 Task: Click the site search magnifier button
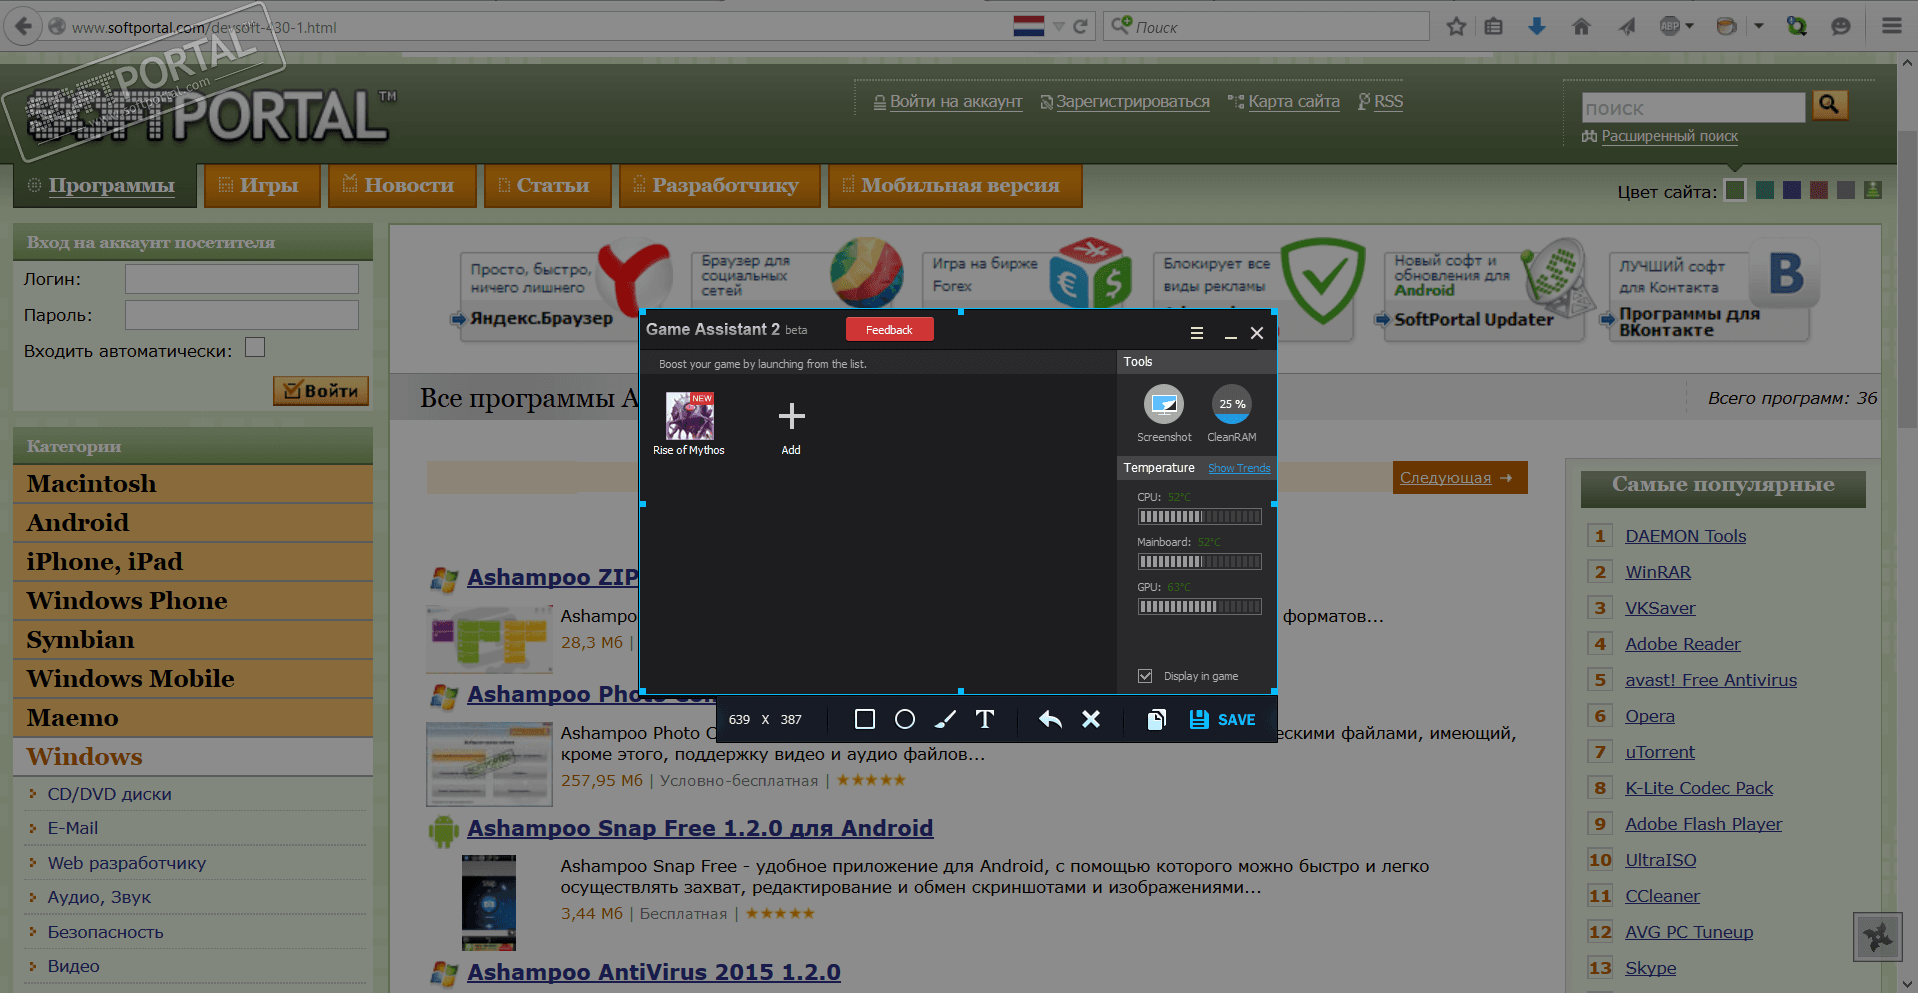tap(1829, 105)
